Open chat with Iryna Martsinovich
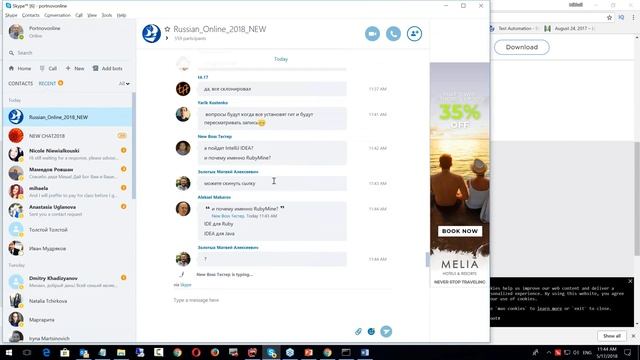The image size is (640, 360). tap(67, 337)
